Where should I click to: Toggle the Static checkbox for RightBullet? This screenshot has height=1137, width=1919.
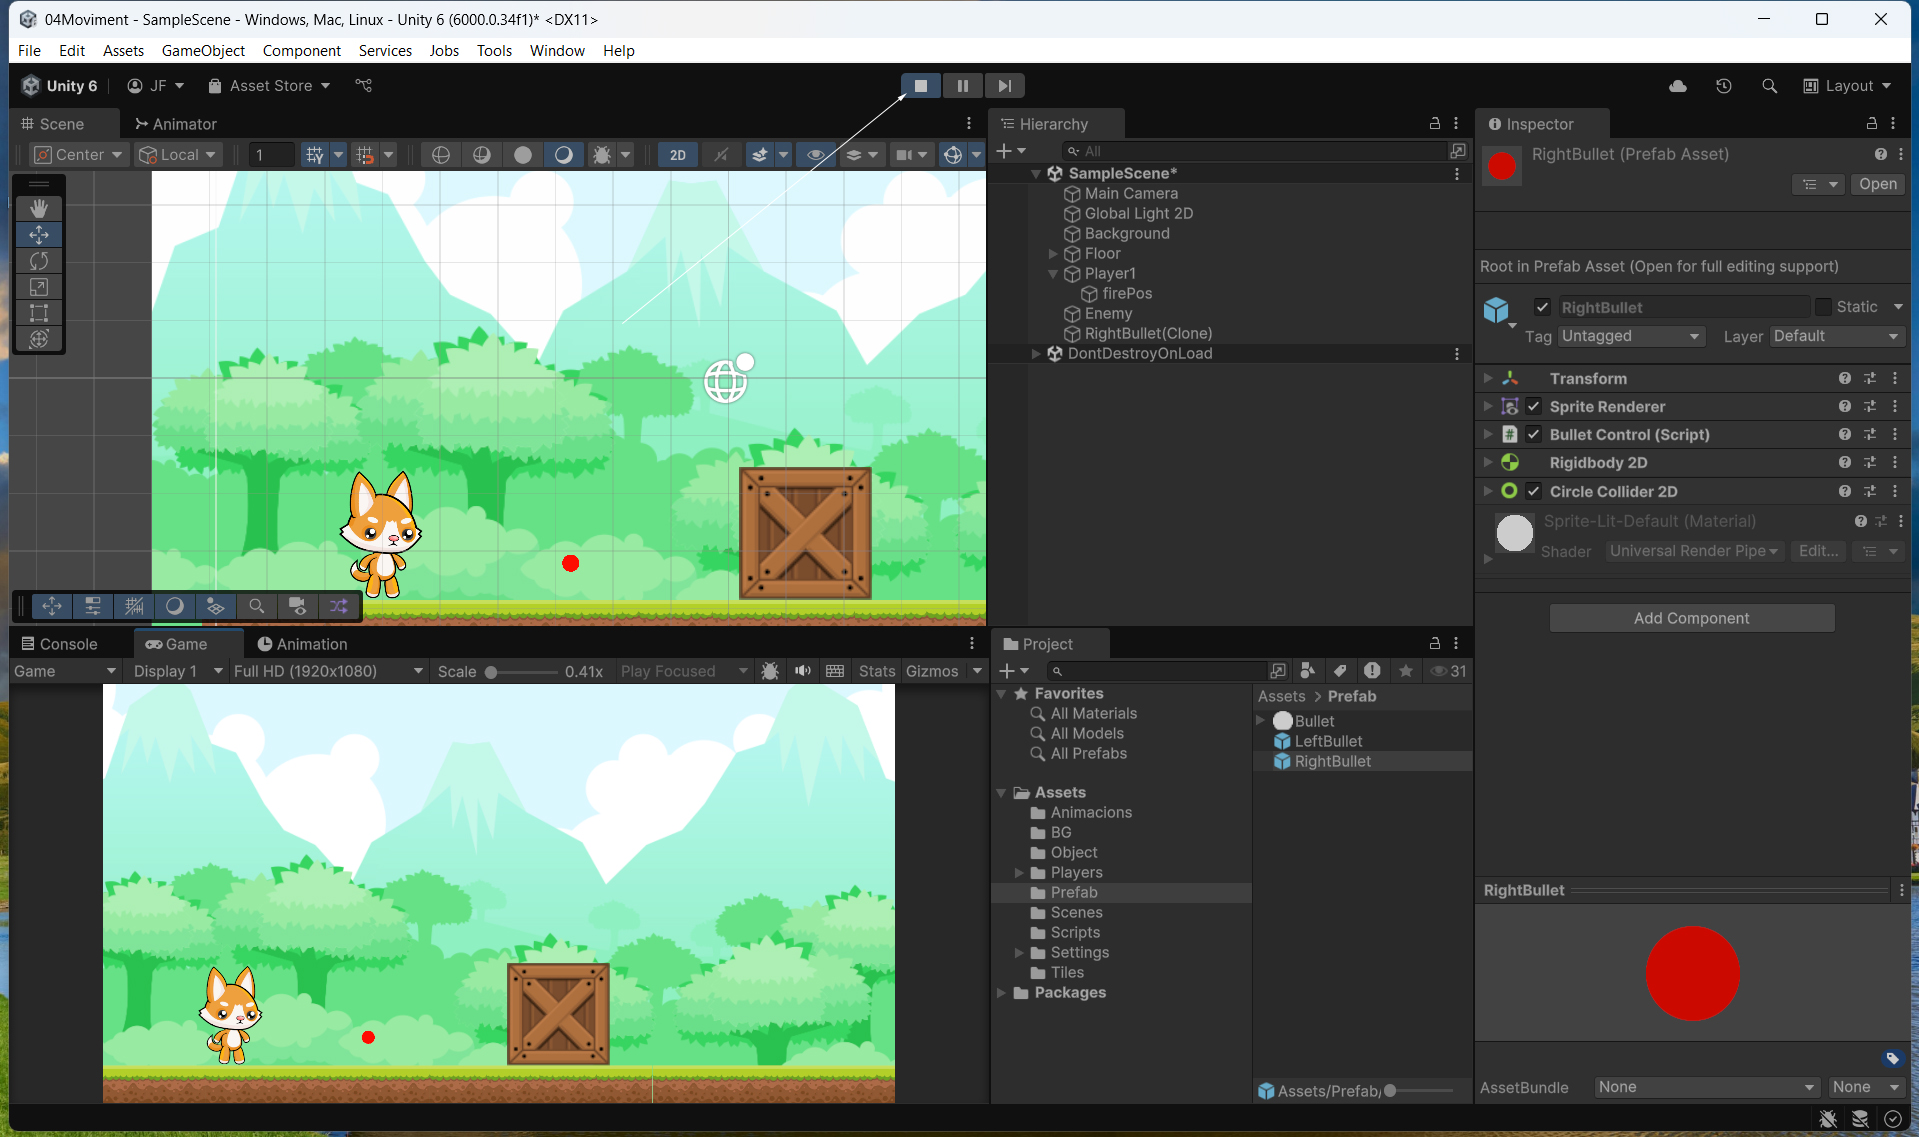point(1823,307)
